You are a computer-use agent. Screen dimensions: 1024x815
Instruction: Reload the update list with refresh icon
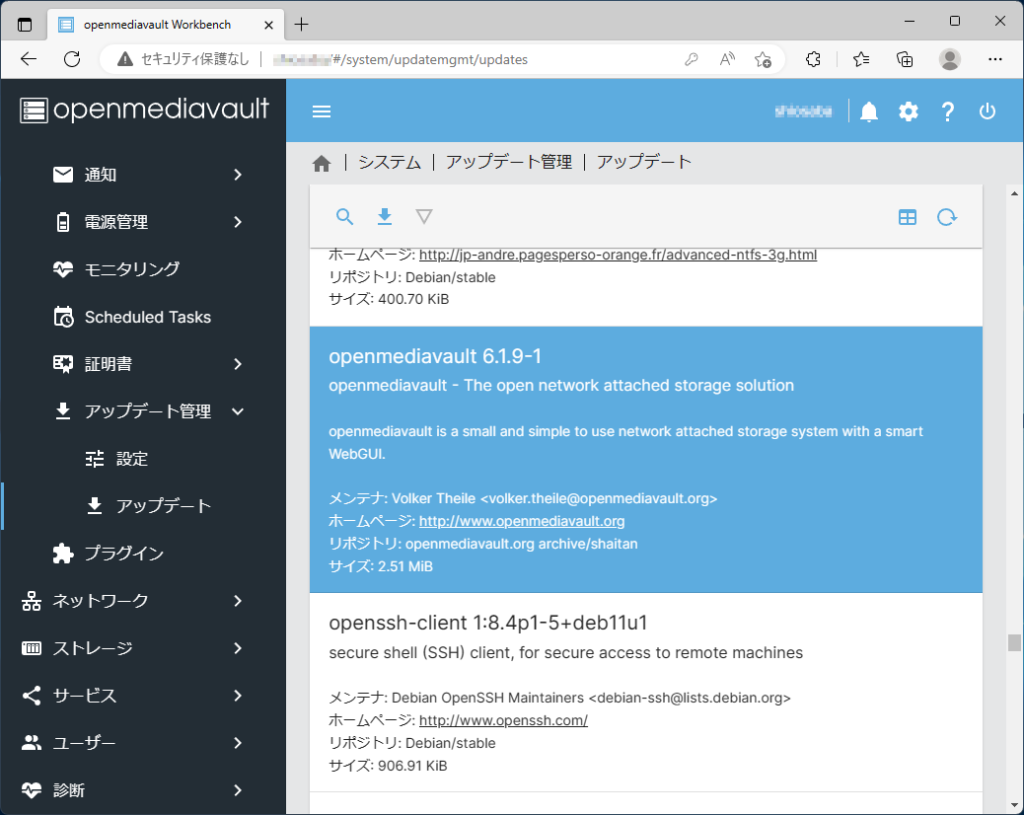(946, 217)
